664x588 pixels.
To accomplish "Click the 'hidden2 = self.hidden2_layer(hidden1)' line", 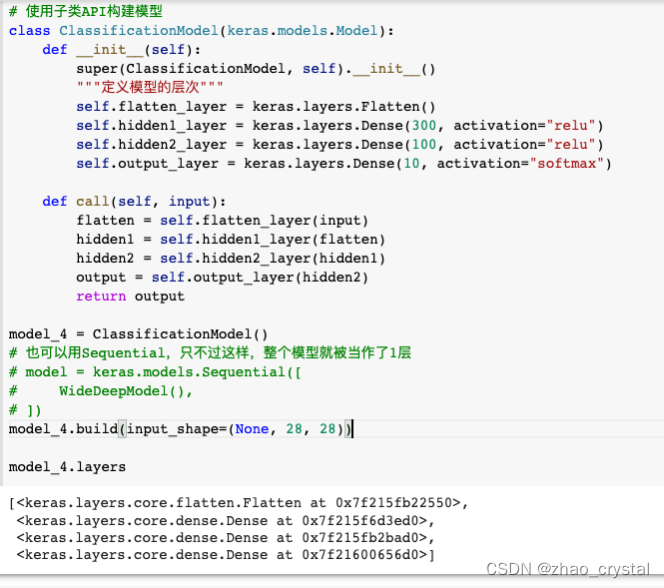I will click(x=231, y=258).
